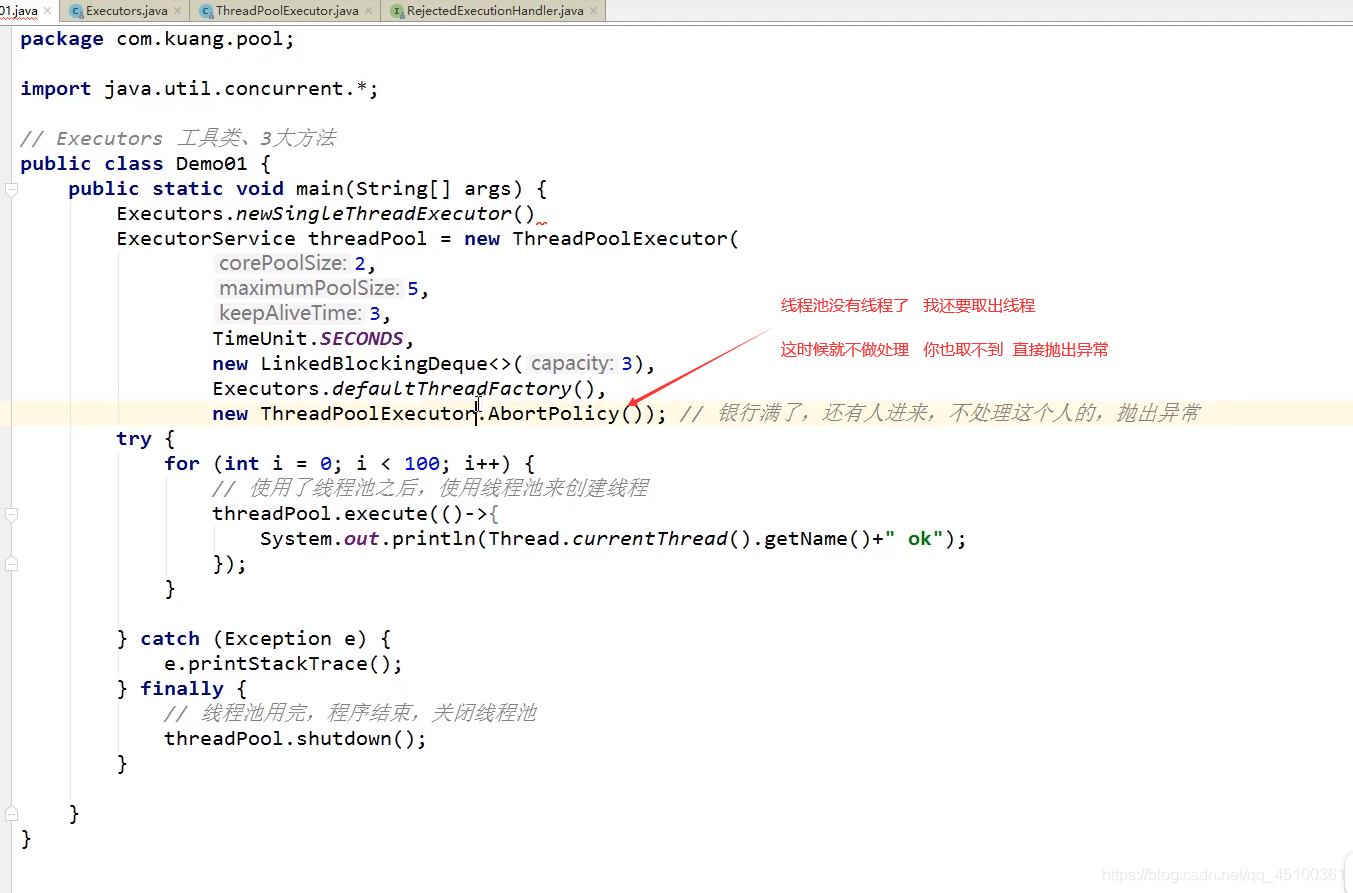Click the comment about closing the thread pool
The width and height of the screenshot is (1353, 893).
pyautogui.click(x=350, y=714)
